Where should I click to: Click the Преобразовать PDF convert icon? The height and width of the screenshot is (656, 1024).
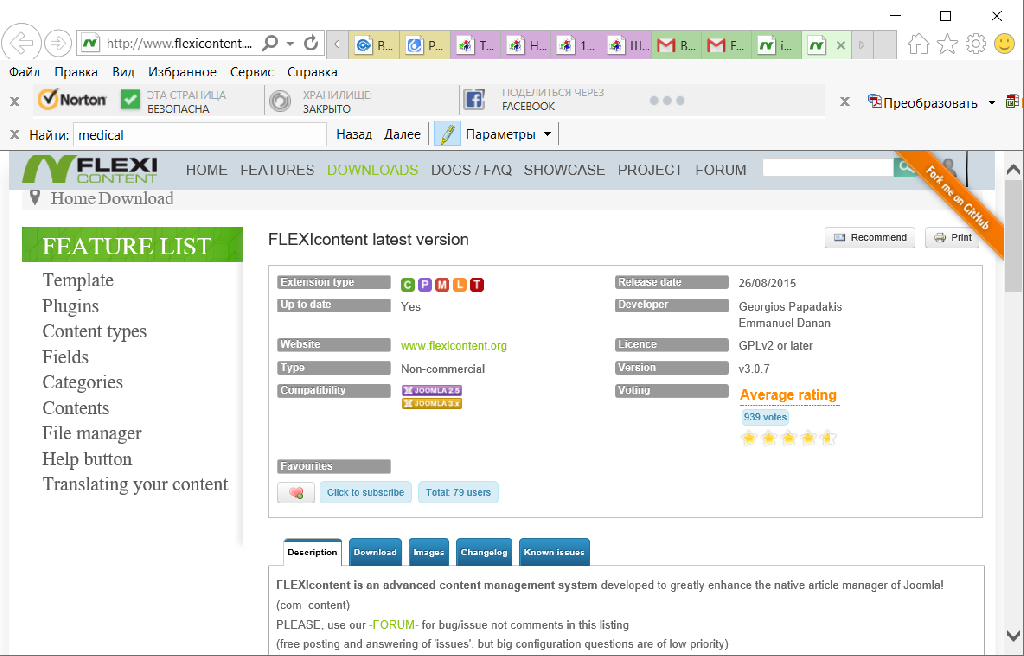874,102
